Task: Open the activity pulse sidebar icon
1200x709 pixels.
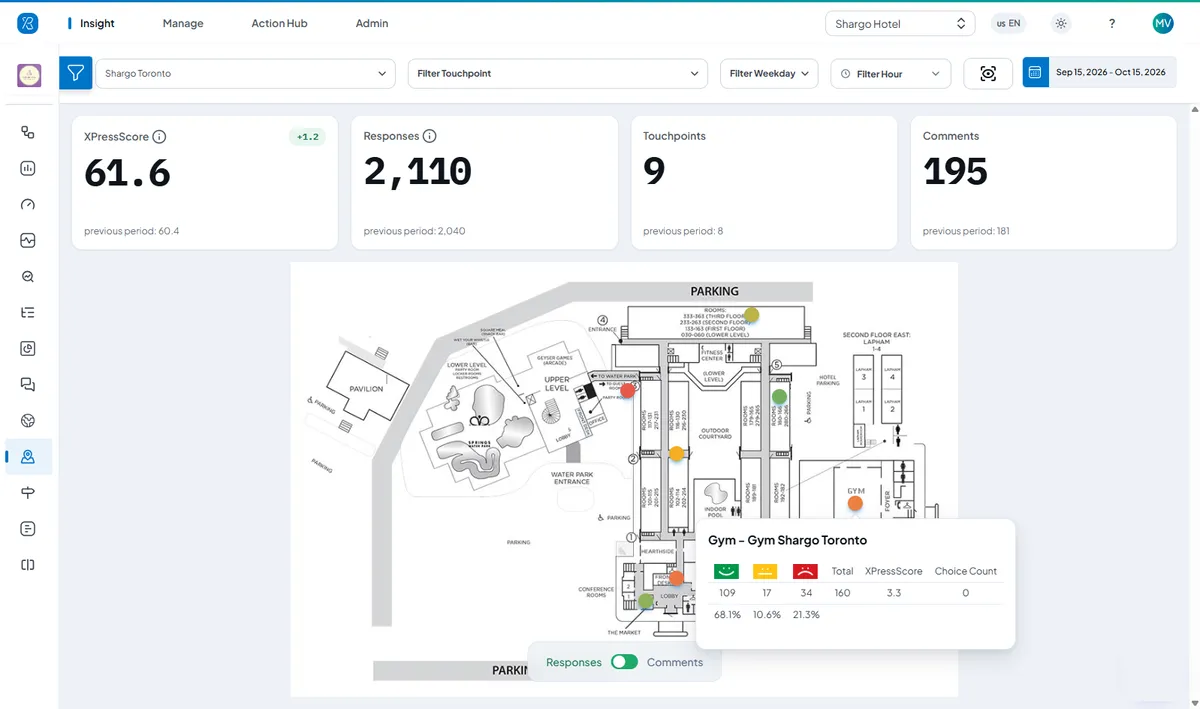Action: tap(28, 240)
